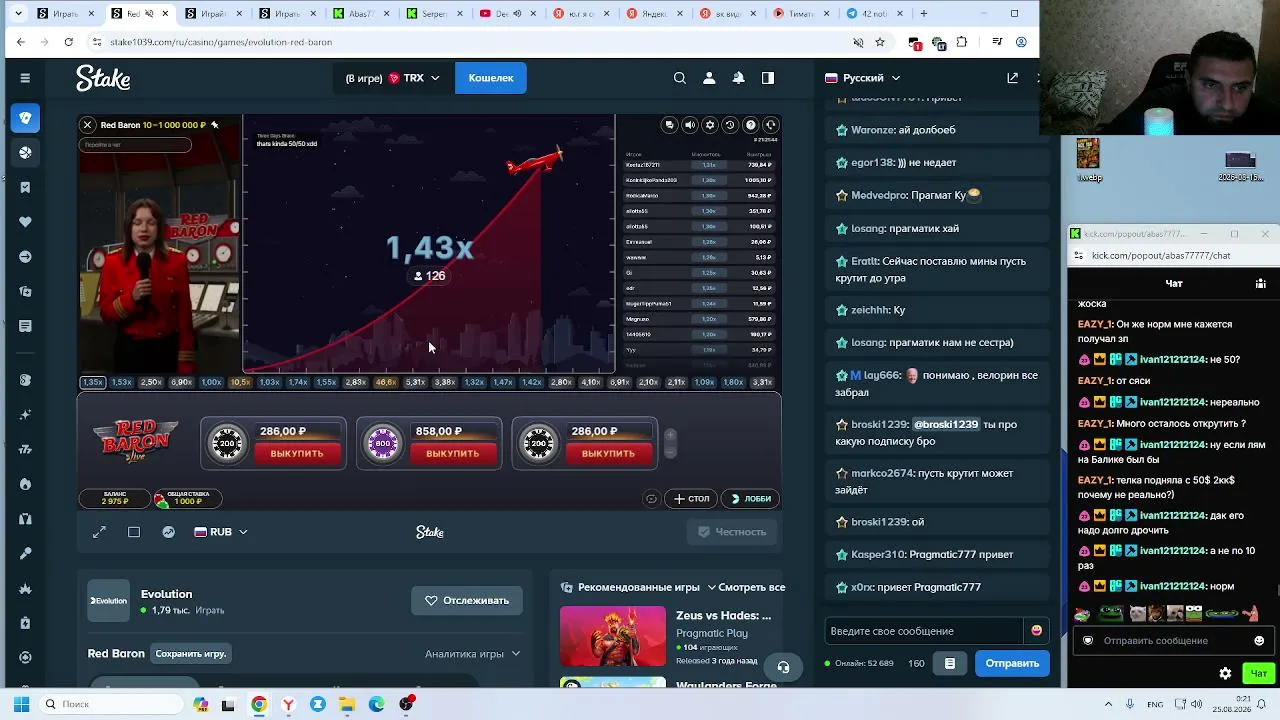The image size is (1280, 720).
Task: Open Chrome from the taskbar
Action: pyautogui.click(x=259, y=704)
